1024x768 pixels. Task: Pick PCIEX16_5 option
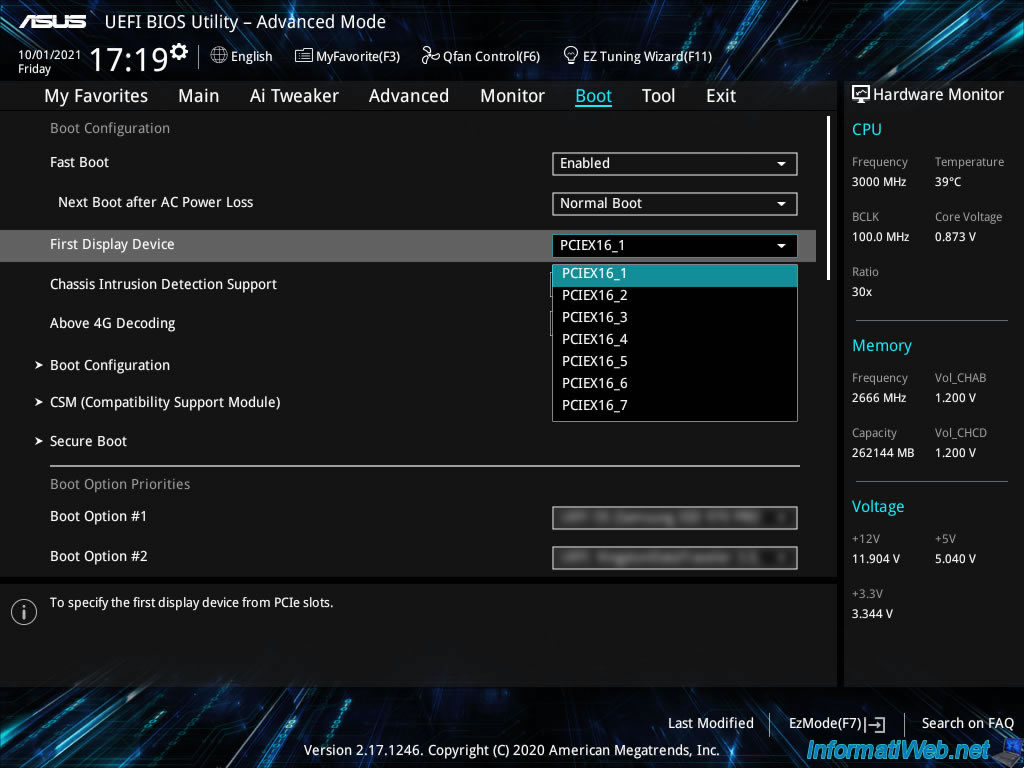(675, 361)
